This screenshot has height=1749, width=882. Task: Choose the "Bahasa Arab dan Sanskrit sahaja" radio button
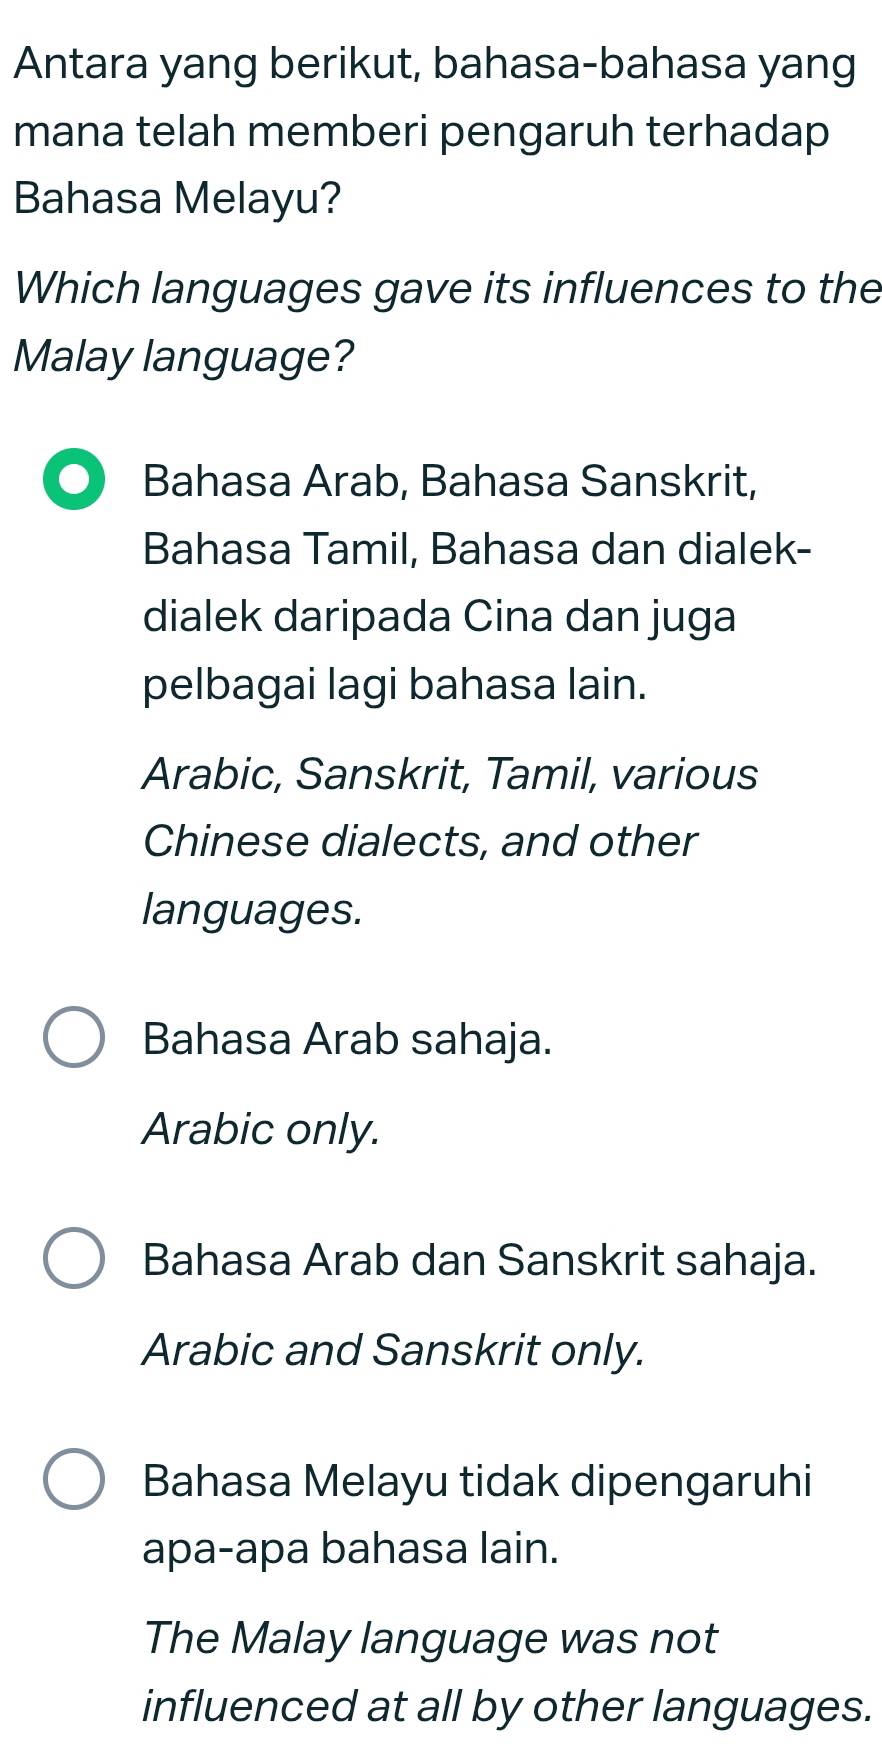pyautogui.click(x=73, y=1259)
